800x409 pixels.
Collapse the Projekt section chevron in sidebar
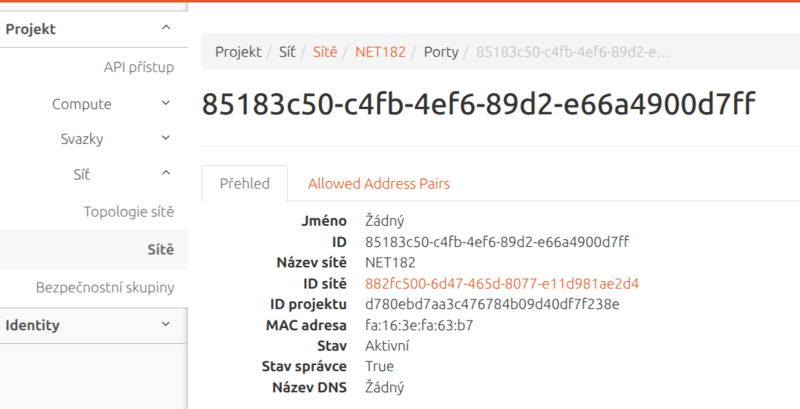[165, 29]
